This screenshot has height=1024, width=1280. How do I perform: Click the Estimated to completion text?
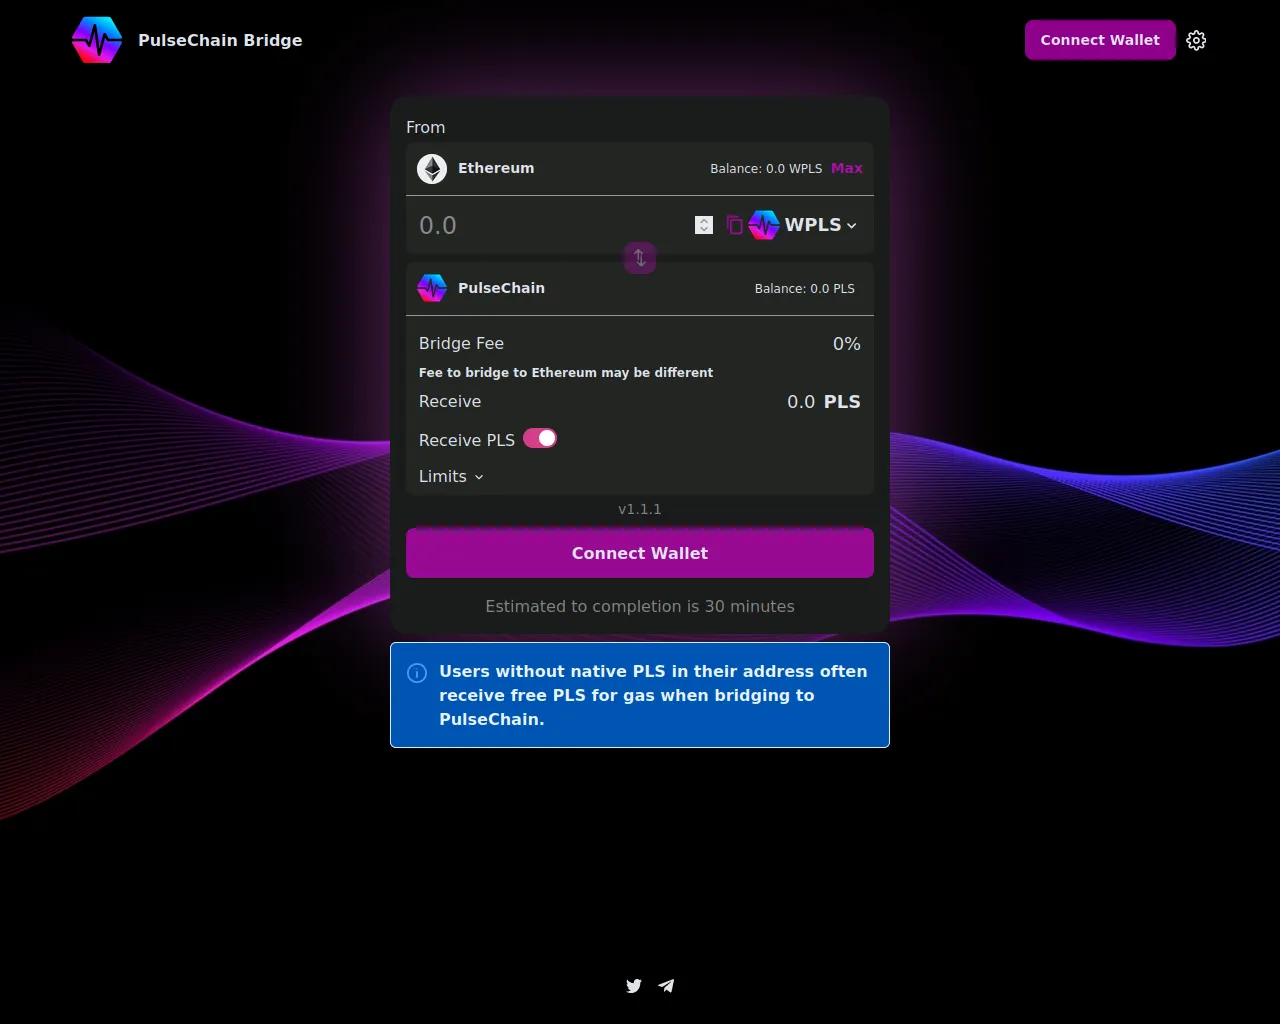(640, 606)
